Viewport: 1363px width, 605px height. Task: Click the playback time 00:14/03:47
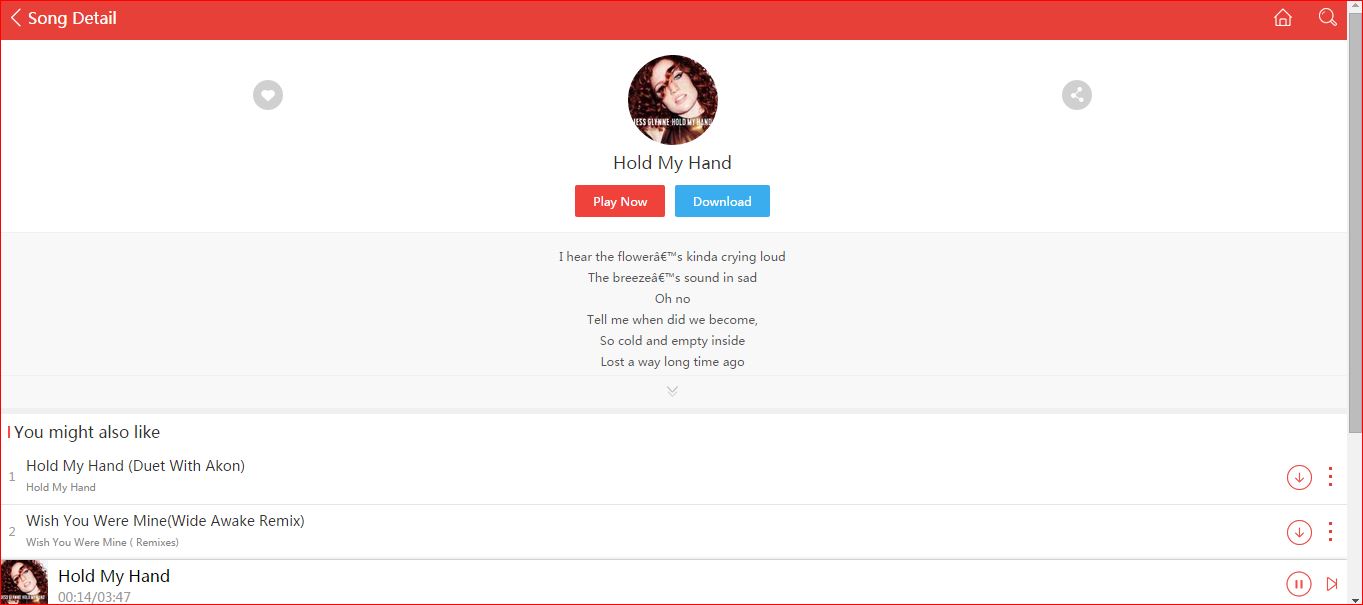94,597
